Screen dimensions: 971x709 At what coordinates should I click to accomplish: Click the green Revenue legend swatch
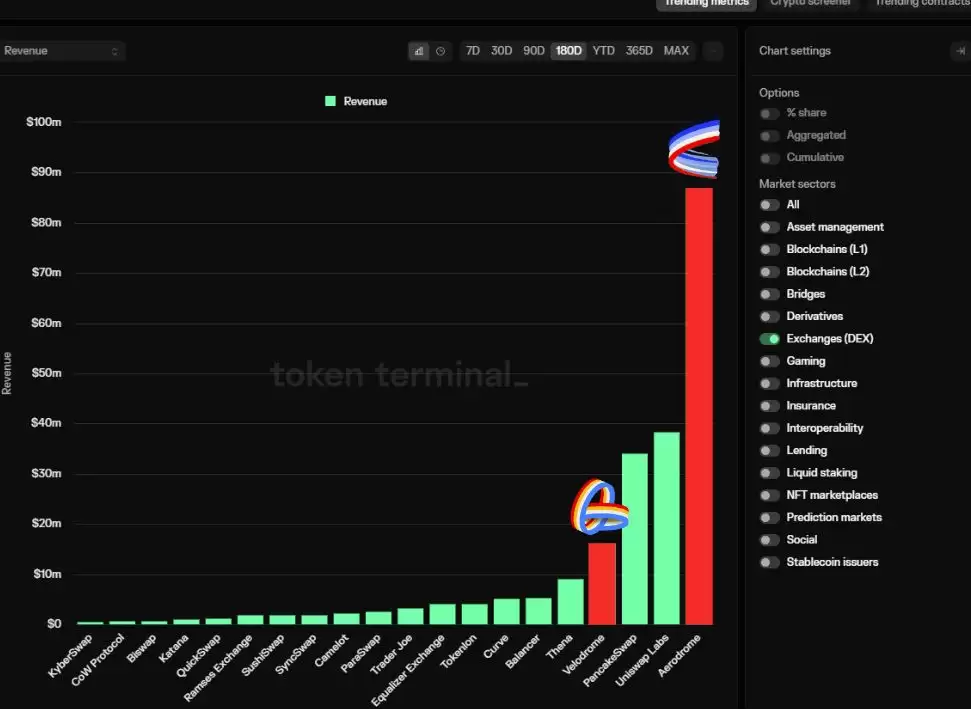[330, 101]
